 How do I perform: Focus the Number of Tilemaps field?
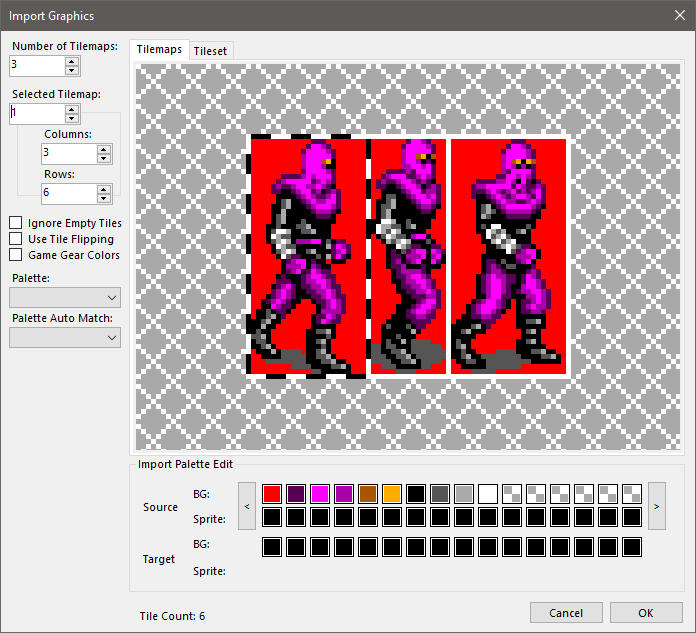tap(37, 66)
